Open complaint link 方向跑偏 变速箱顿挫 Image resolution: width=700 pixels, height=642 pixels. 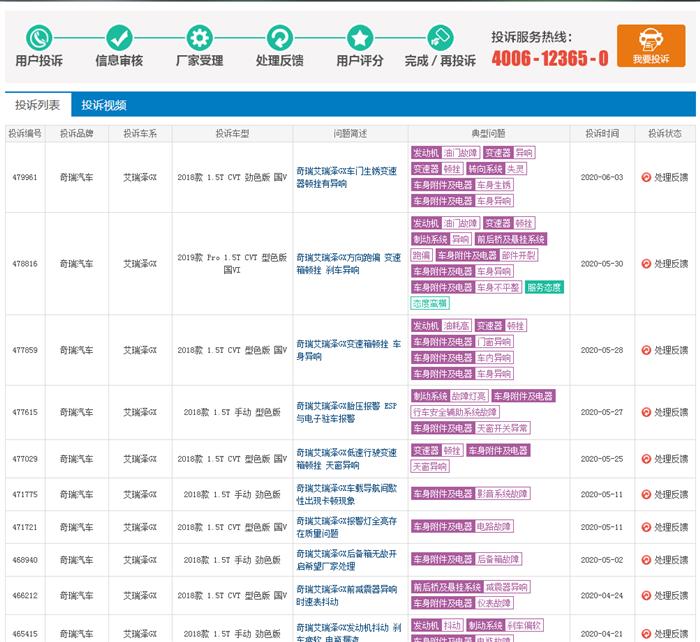[x=349, y=264]
